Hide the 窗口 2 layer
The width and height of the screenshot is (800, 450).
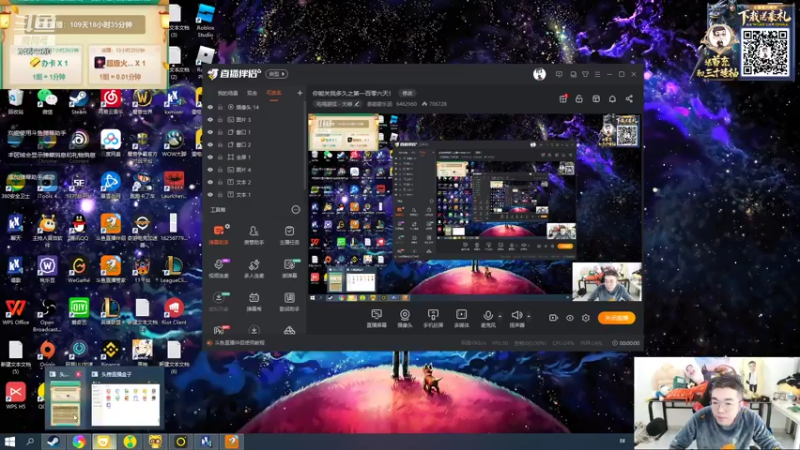(x=210, y=144)
